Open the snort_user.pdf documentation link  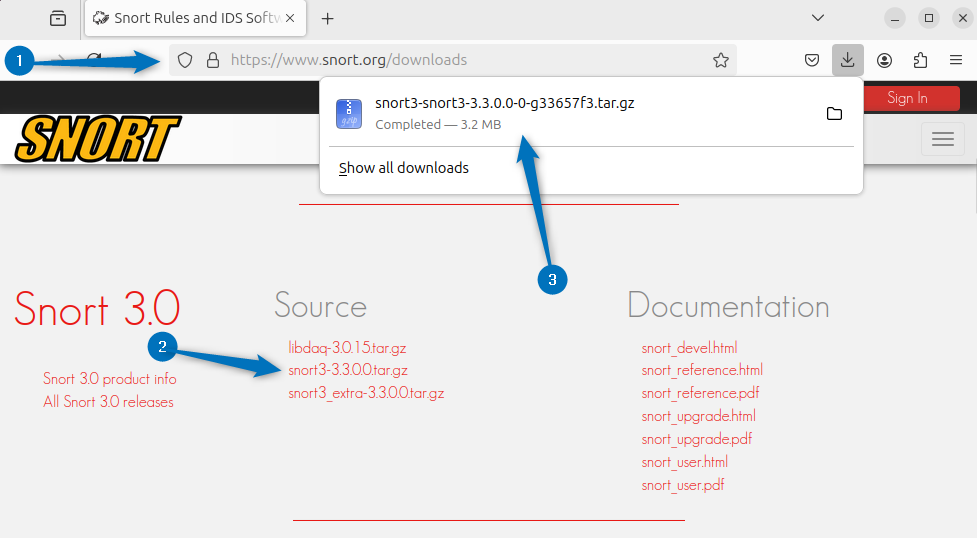coord(683,485)
